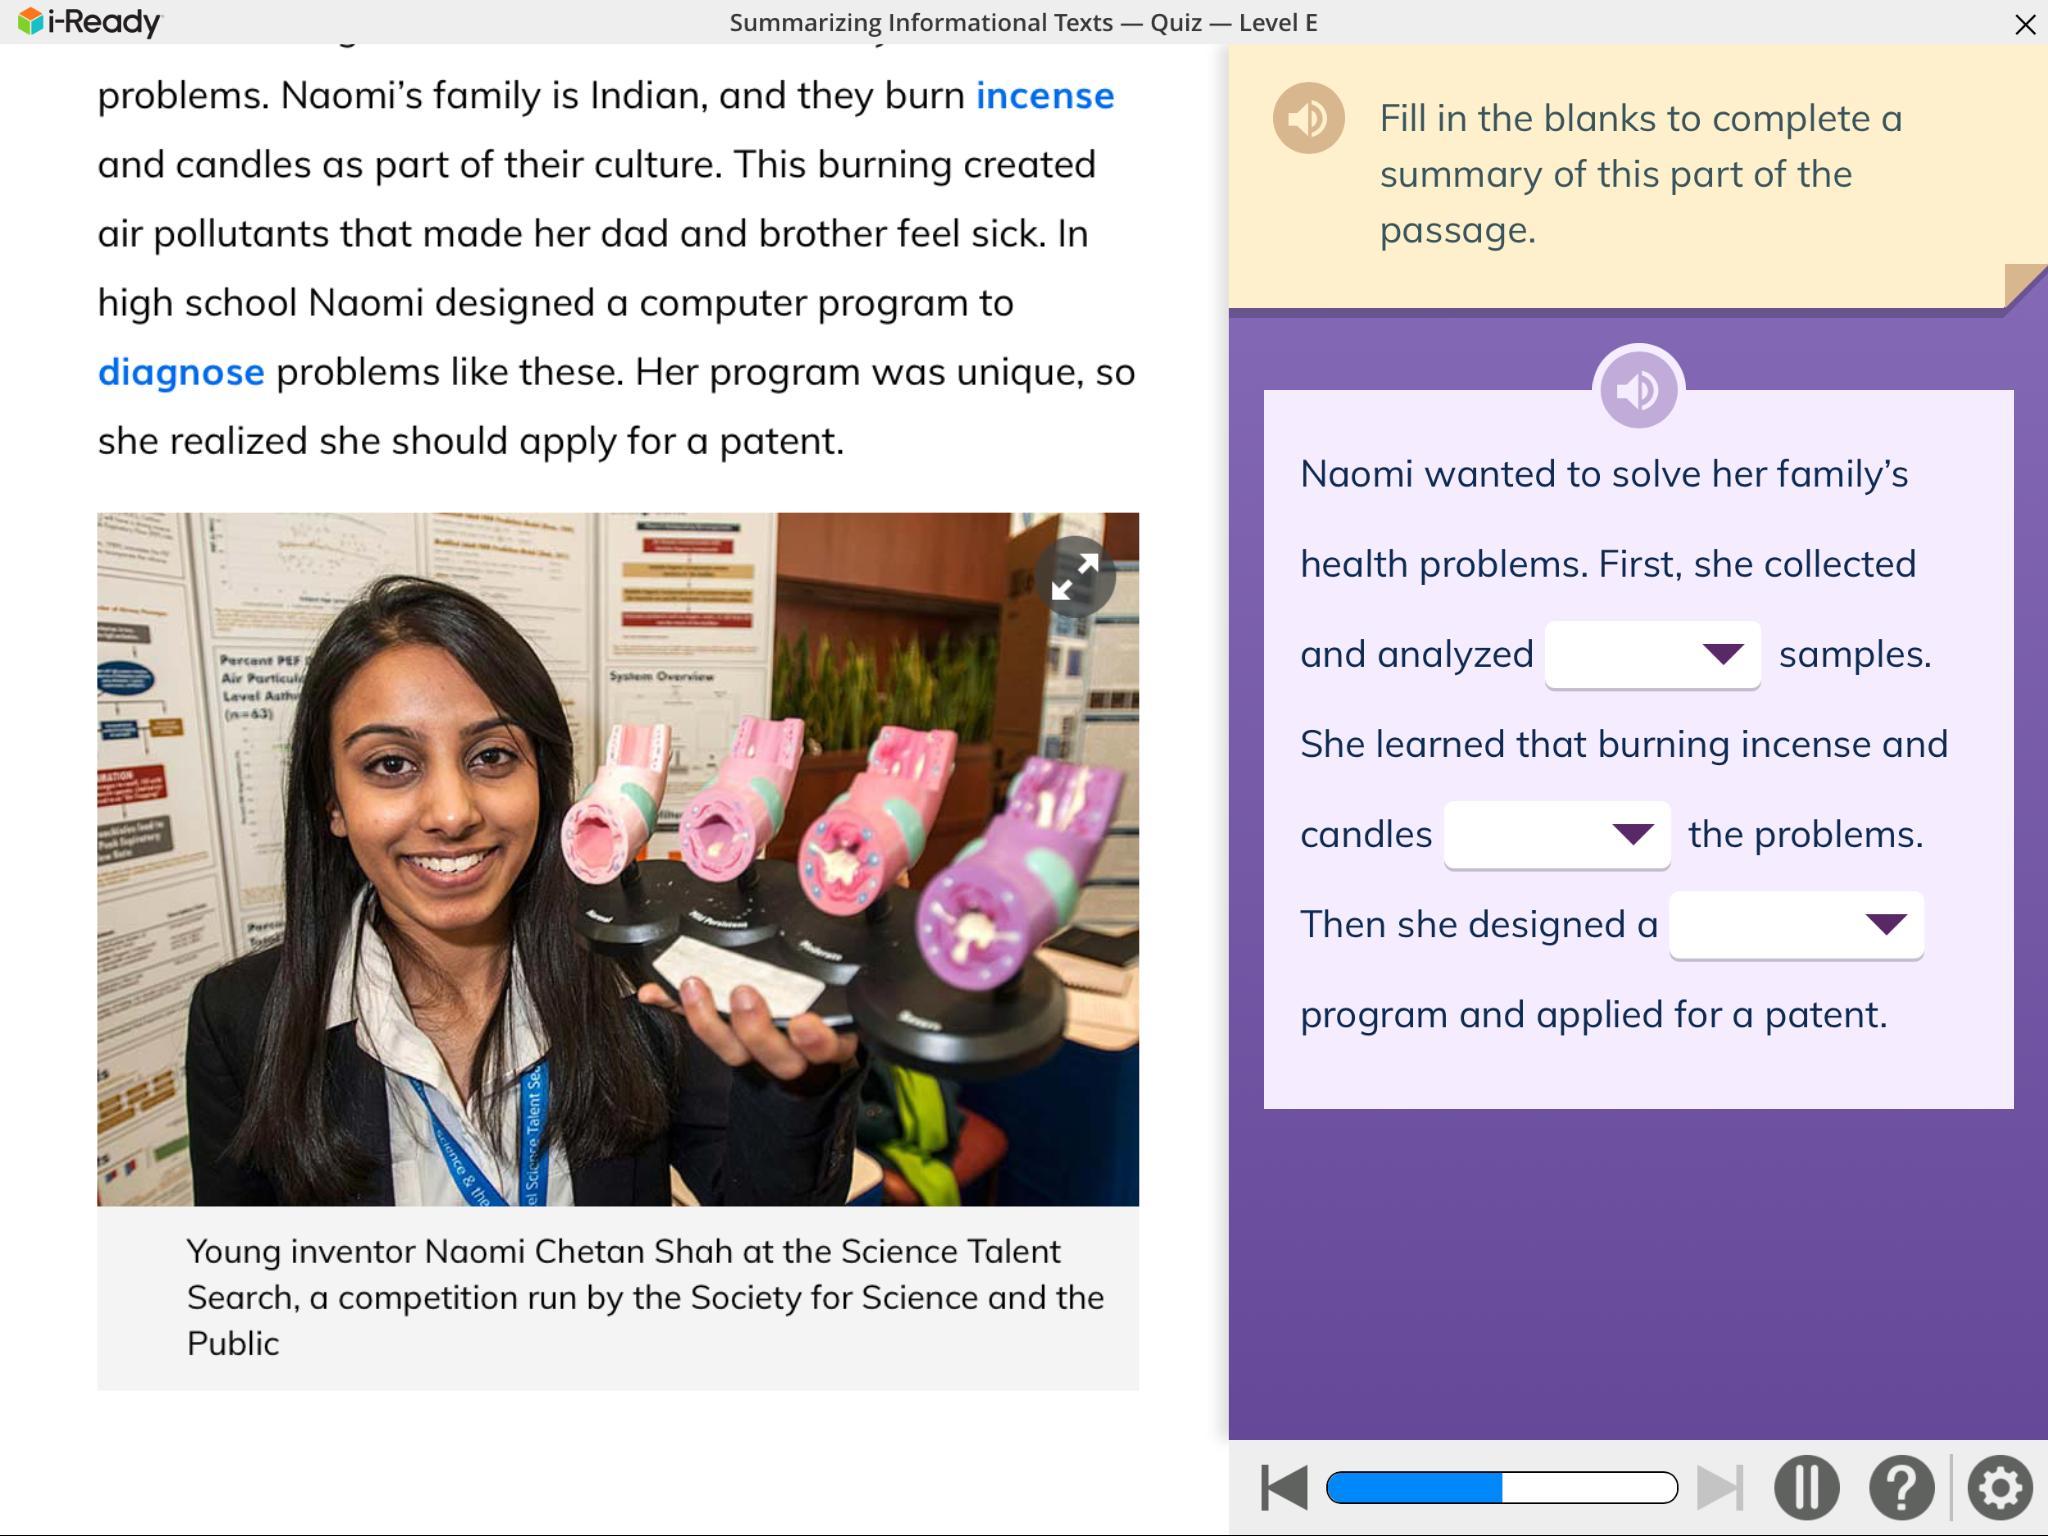The image size is (2048, 1536).
Task: Advance using the grayed next arrow
Action: 1720,1487
